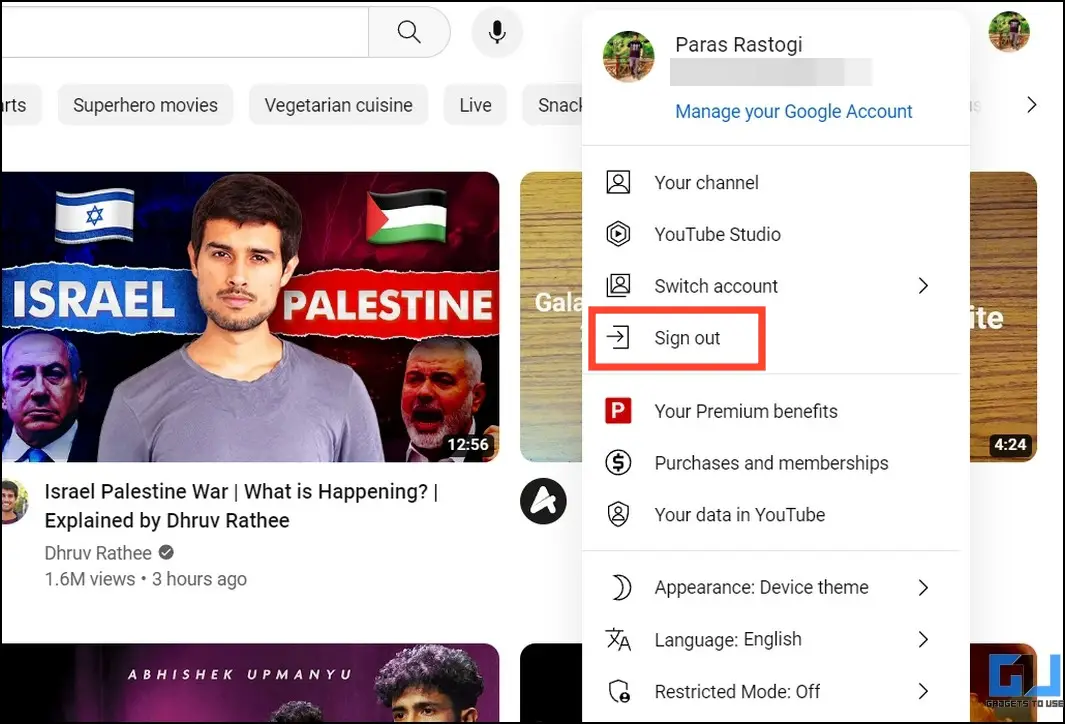This screenshot has width=1065, height=724.
Task: Choose Sign out from account menu
Action: pos(776,338)
